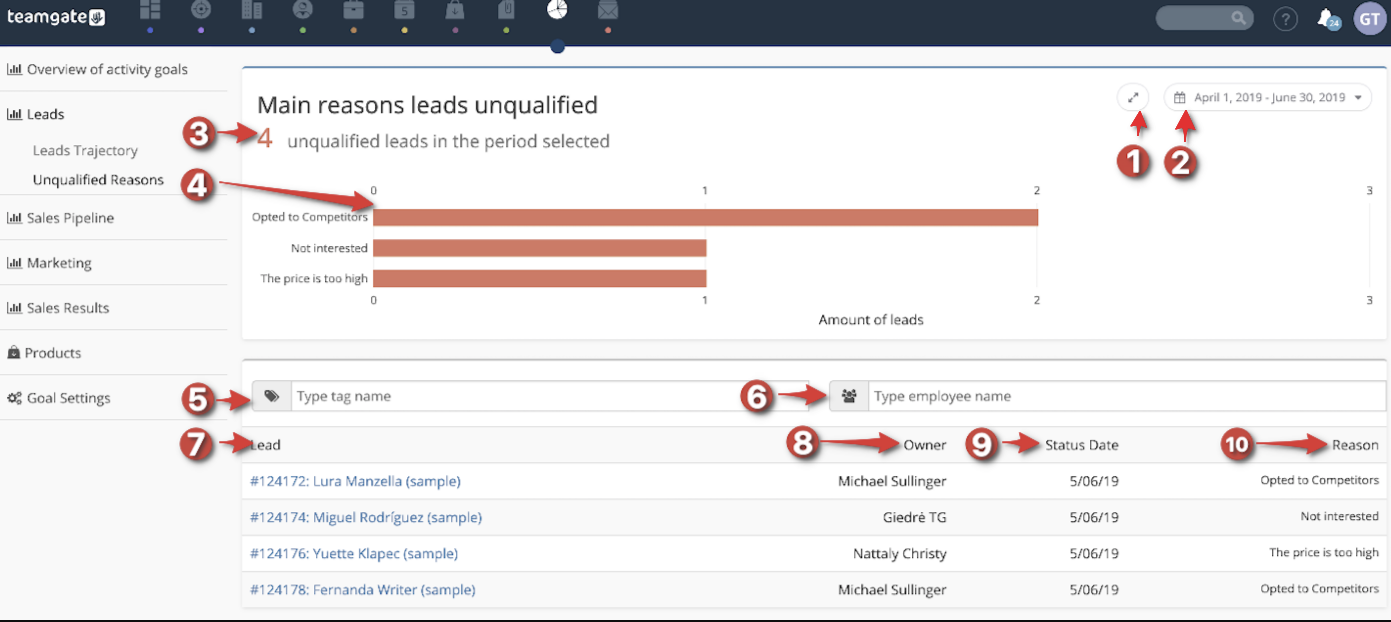The height and width of the screenshot is (622, 1391).
Task: Click the price is too high bar
Action: pos(540,278)
